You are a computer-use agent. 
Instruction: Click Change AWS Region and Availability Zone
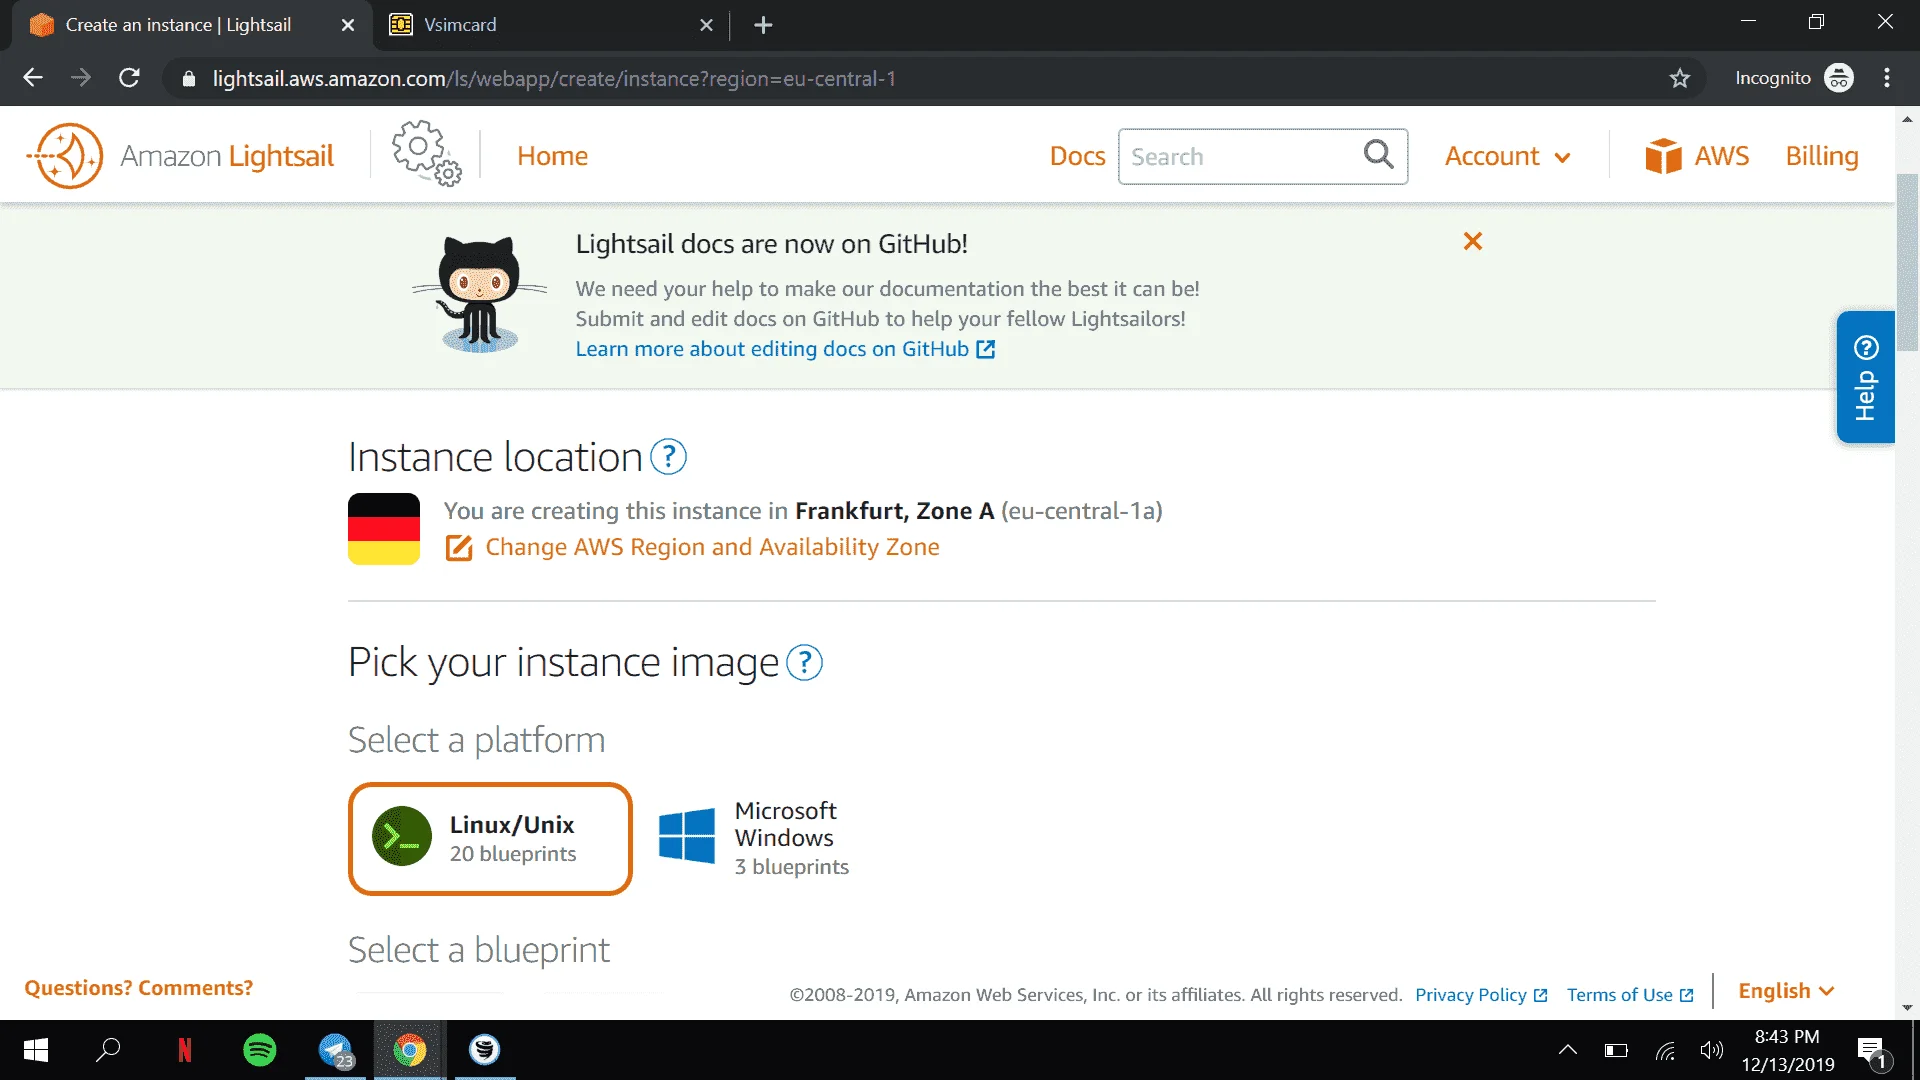[x=712, y=547]
